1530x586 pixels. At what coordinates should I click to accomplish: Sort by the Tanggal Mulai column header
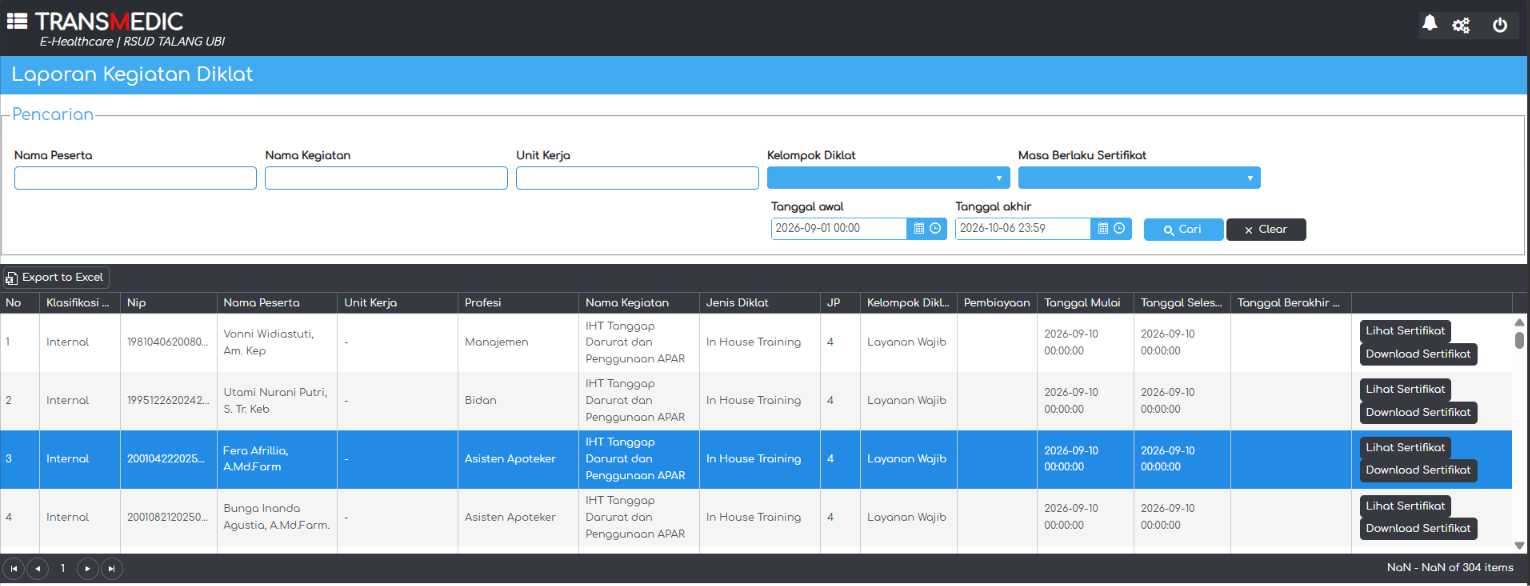coord(1086,303)
